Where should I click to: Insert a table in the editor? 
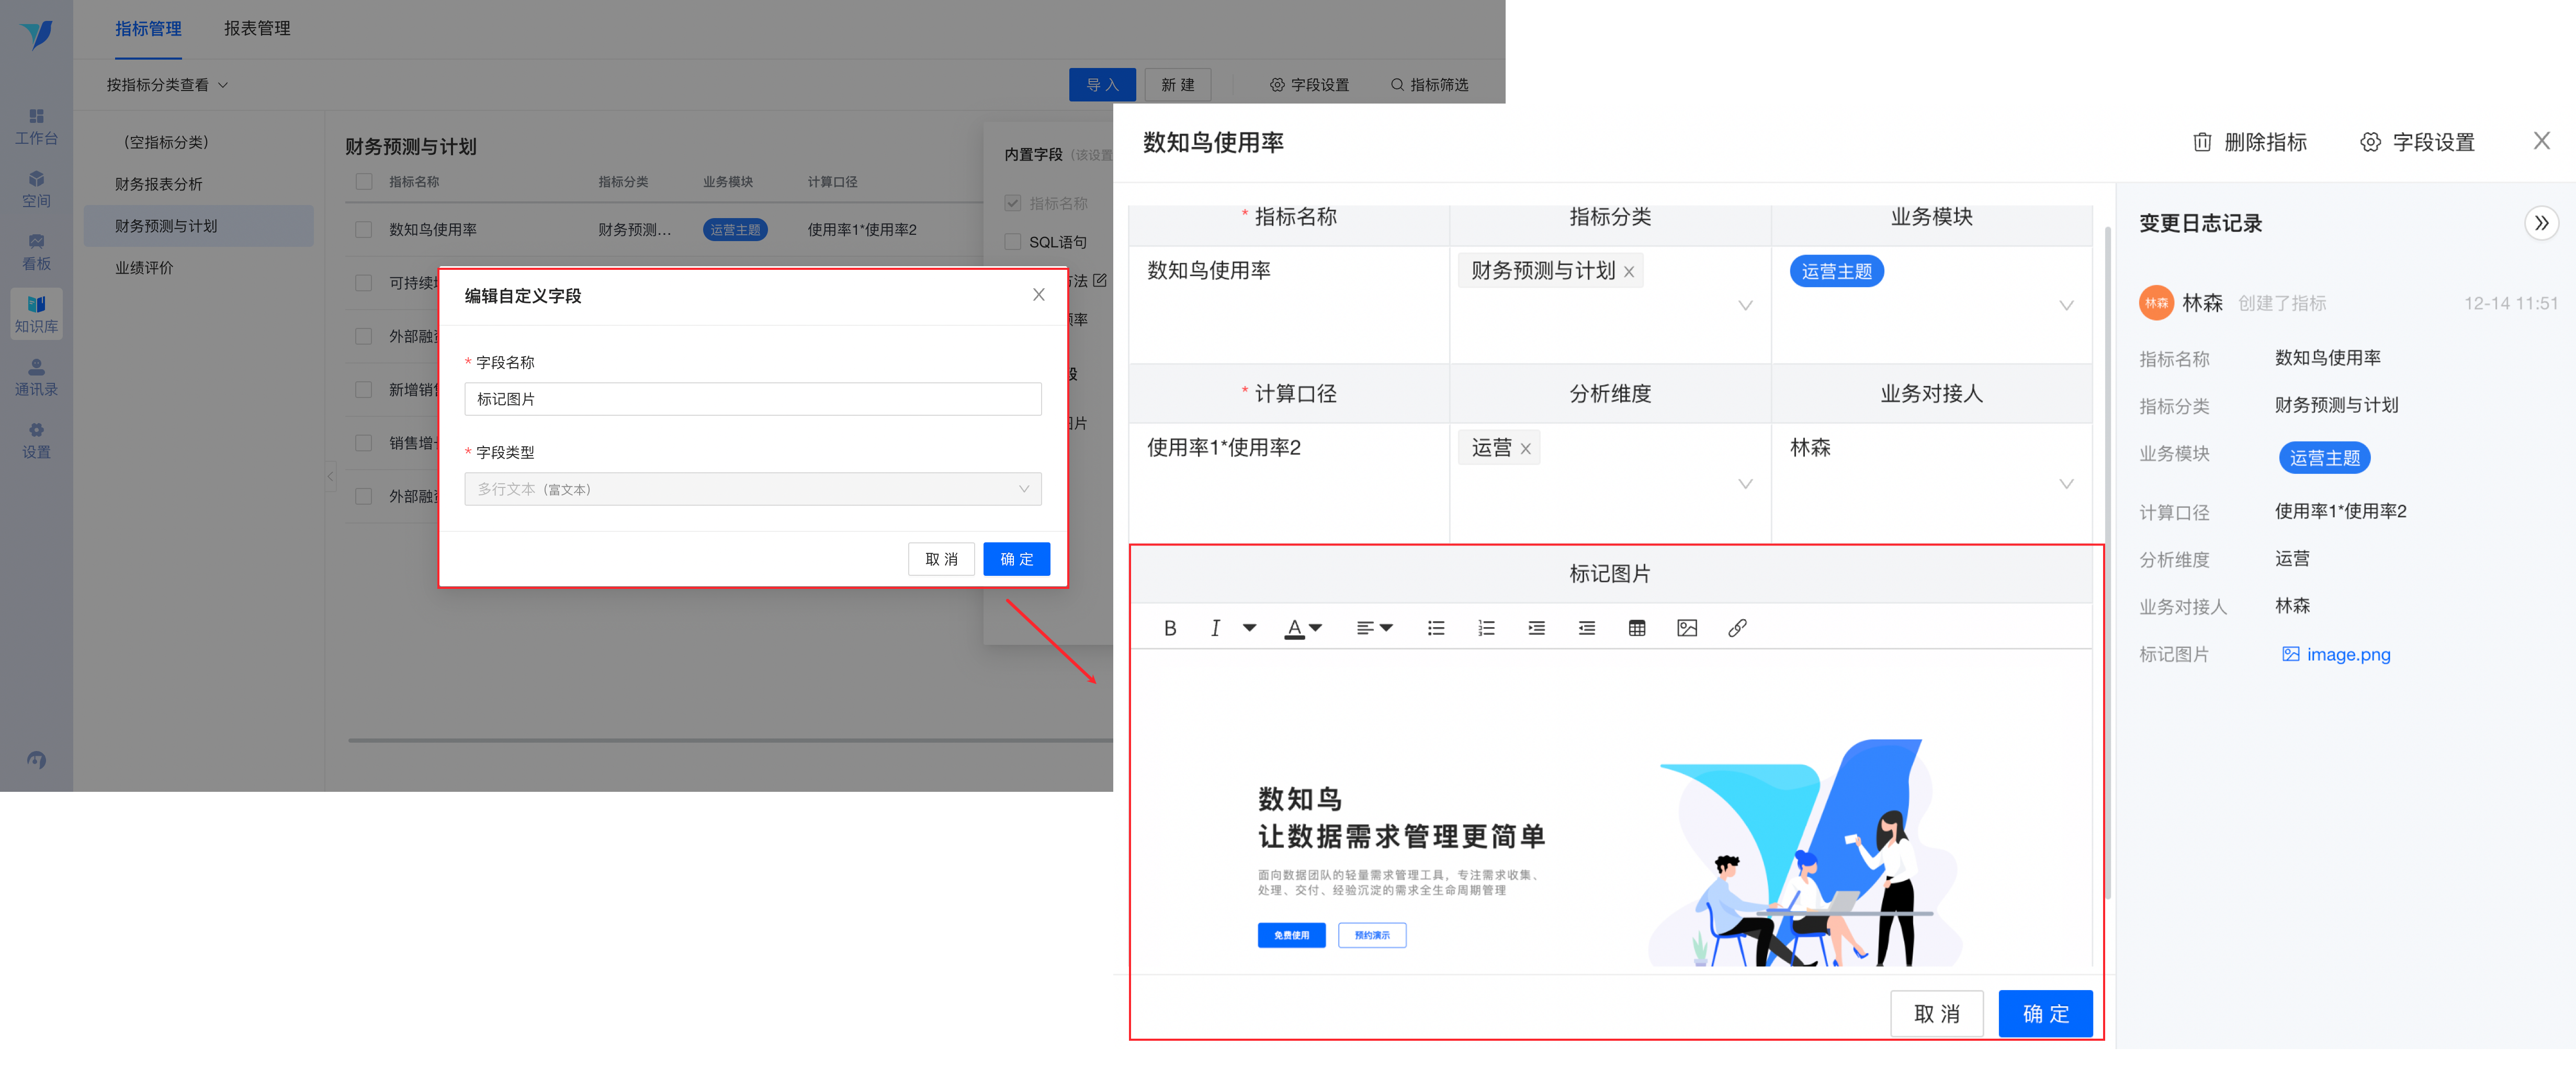[1636, 628]
